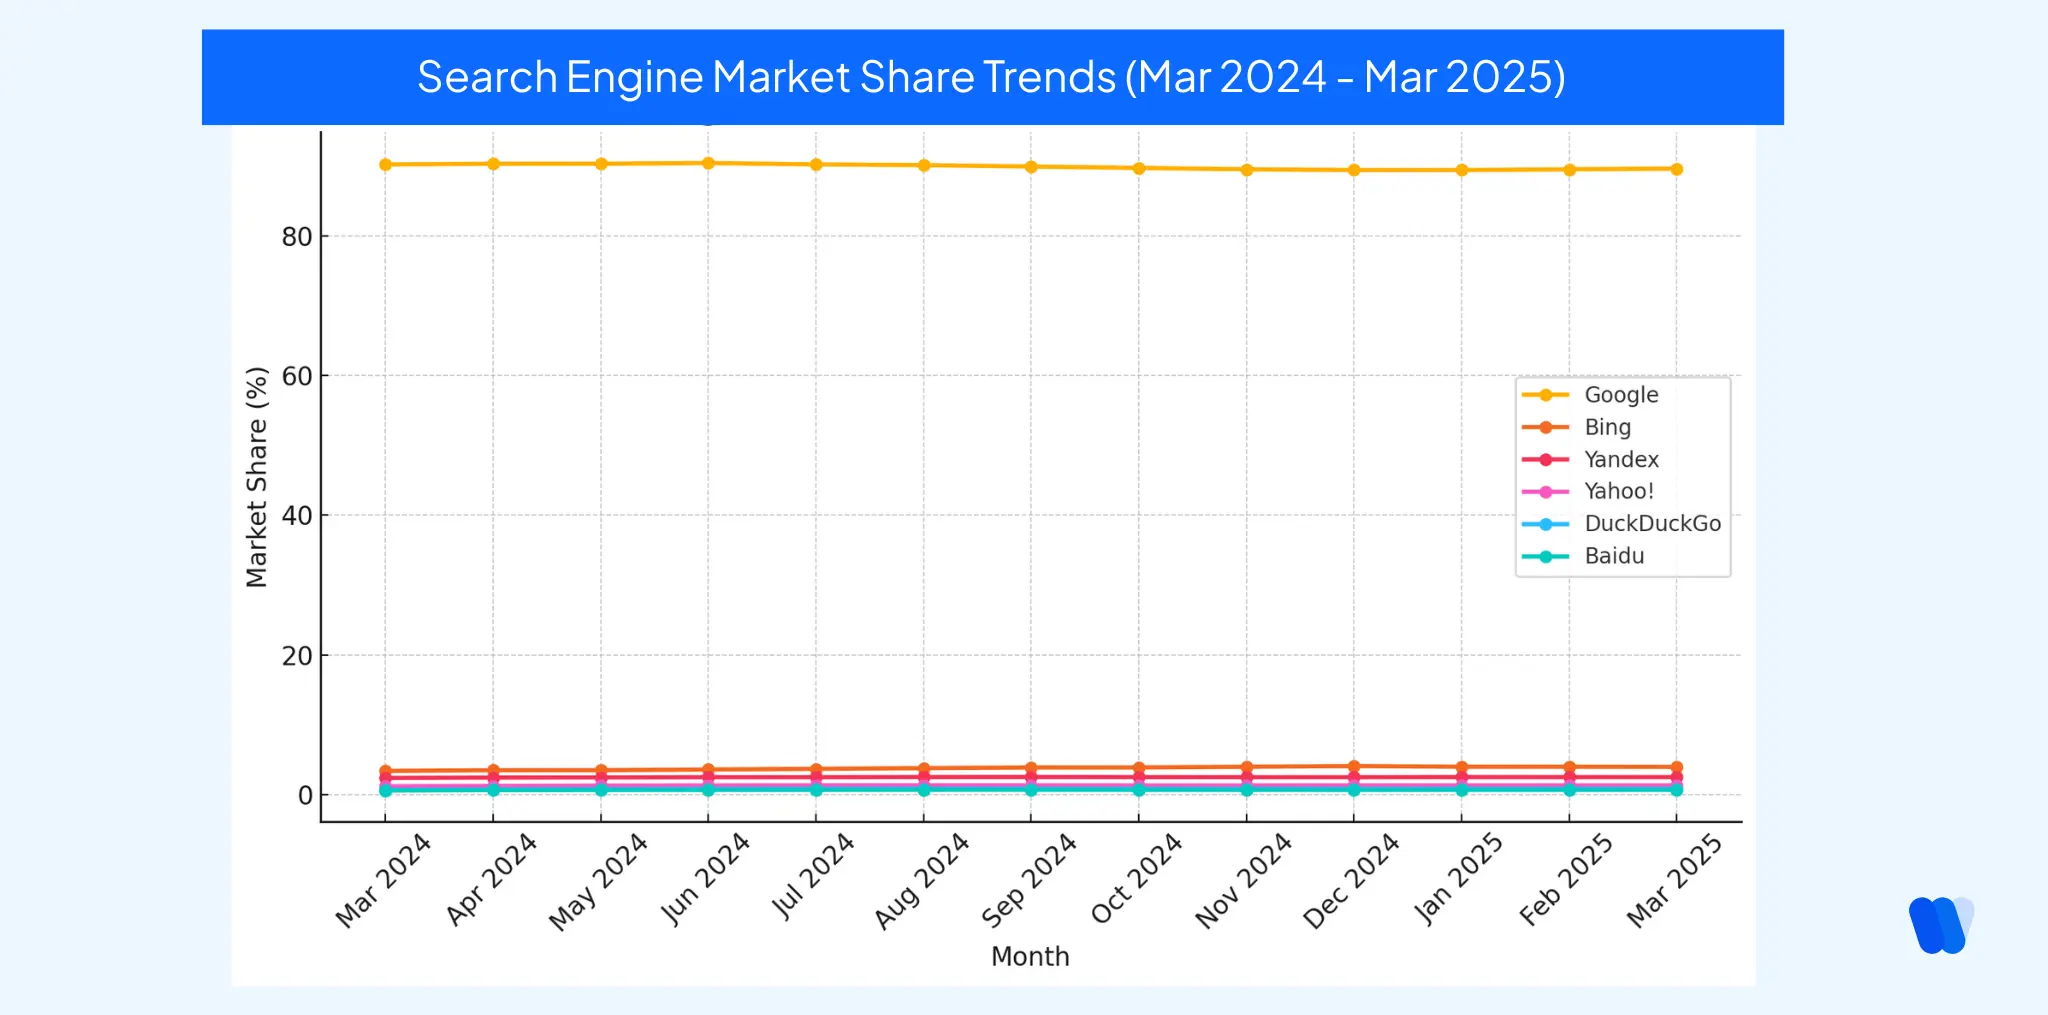Image resolution: width=2048 pixels, height=1015 pixels.
Task: Click the Google data point at Mar 2025
Action: [x=1676, y=170]
